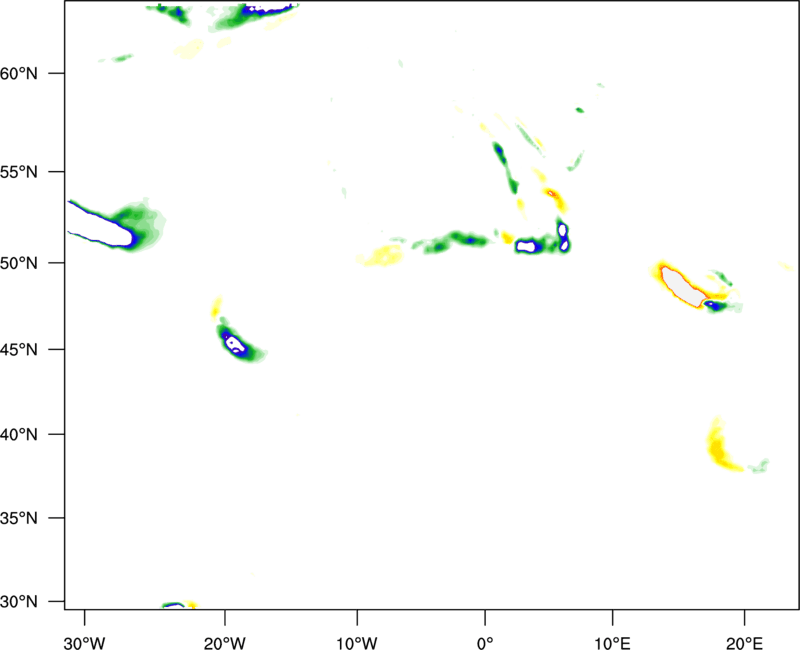This screenshot has height=650, width=800.
Task: Click the 55°N latitude label
Action: click(x=19, y=172)
